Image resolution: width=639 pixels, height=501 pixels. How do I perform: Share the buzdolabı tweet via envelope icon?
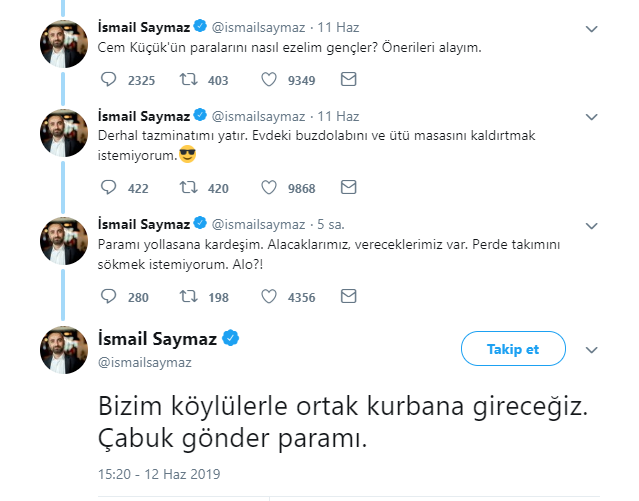point(348,187)
